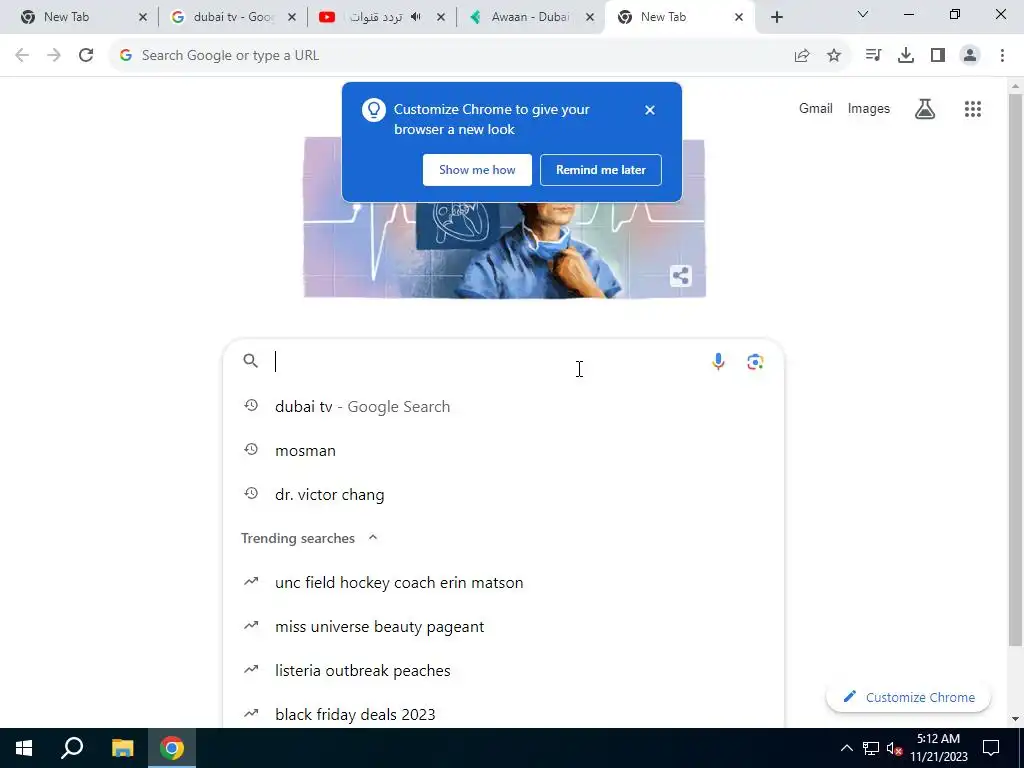This screenshot has height=768, width=1024.
Task: Open Windows taskbar search
Action: (x=72, y=748)
